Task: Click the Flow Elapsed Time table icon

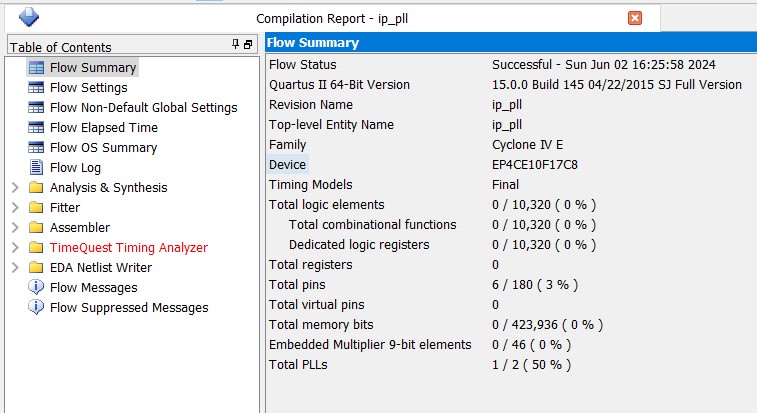Action: pos(37,128)
